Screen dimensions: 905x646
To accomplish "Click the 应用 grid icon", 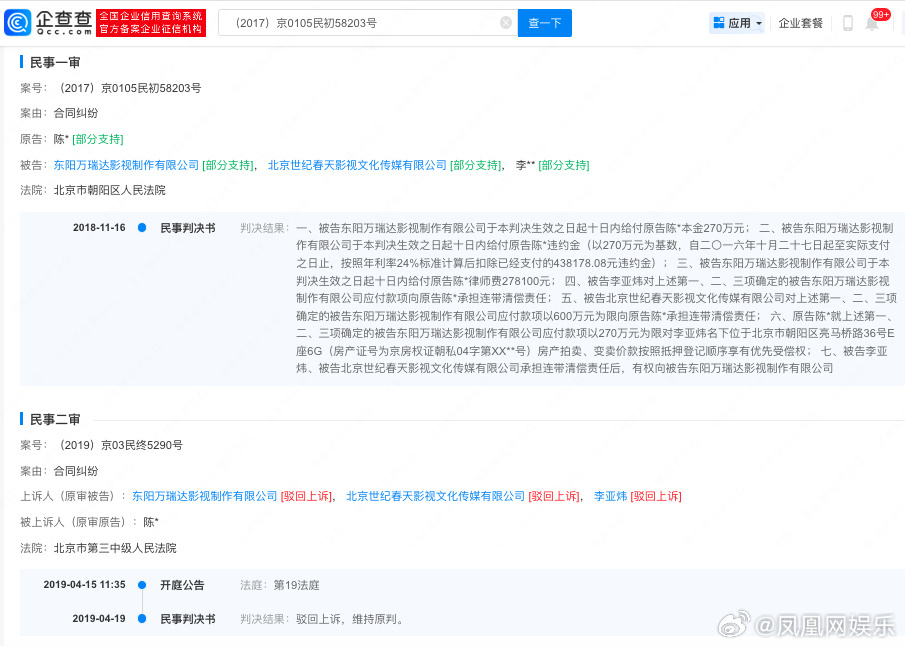I will point(719,23).
